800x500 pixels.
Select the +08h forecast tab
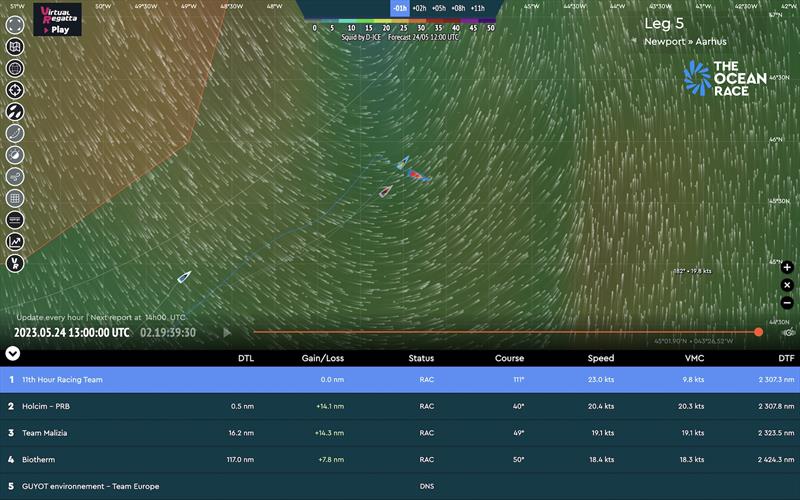(x=458, y=8)
